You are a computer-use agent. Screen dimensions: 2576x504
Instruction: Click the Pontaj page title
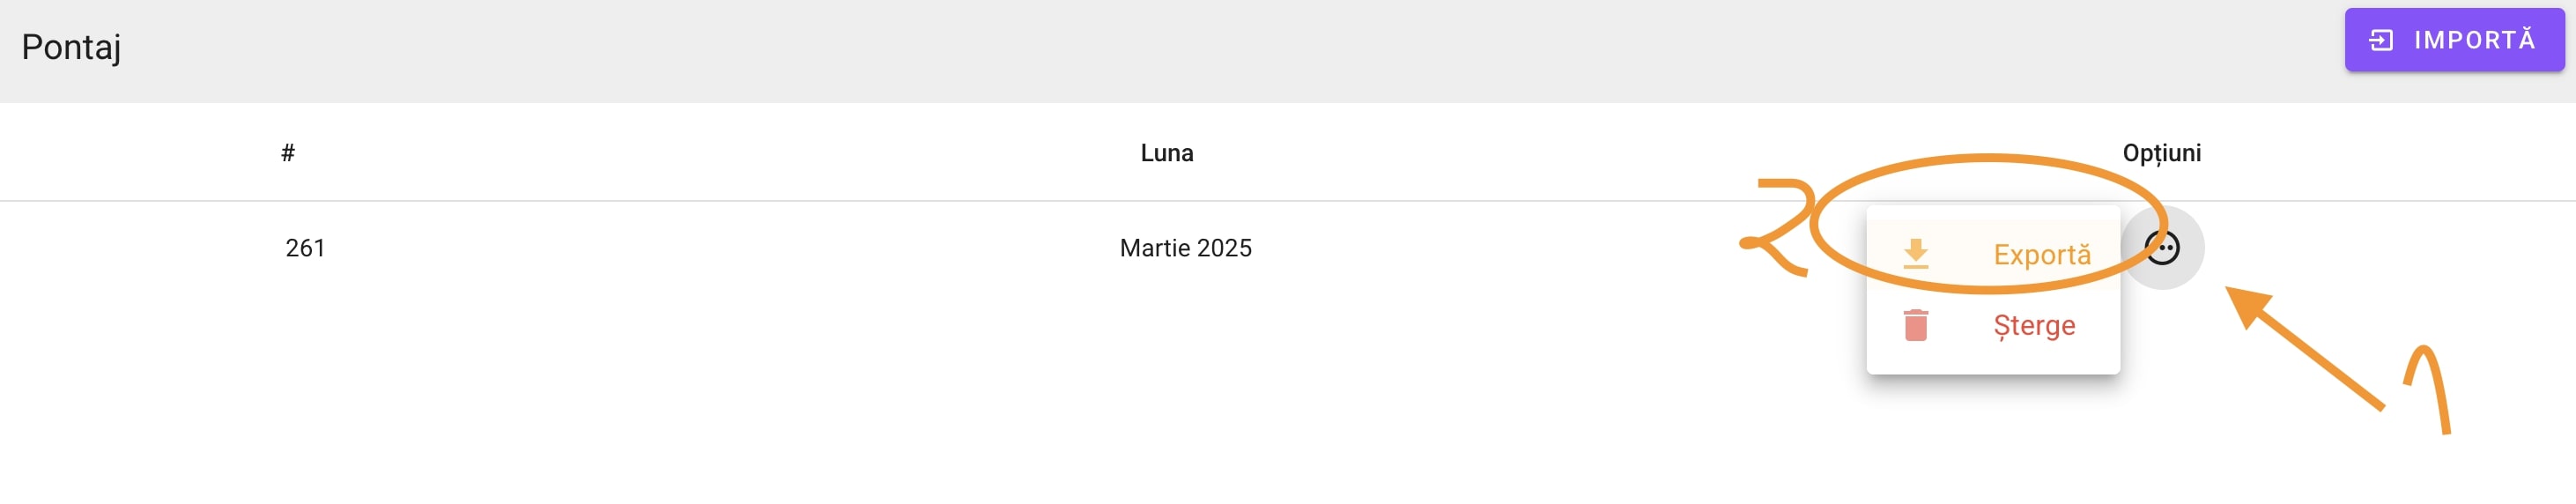(x=71, y=47)
